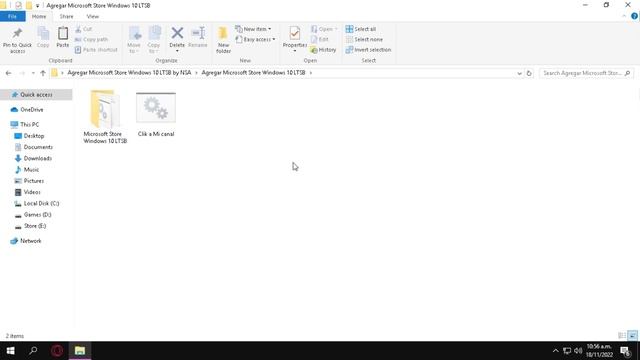Screen dimensions: 640x360
Task: Click the Edit ribbon button
Action: click(320, 39)
